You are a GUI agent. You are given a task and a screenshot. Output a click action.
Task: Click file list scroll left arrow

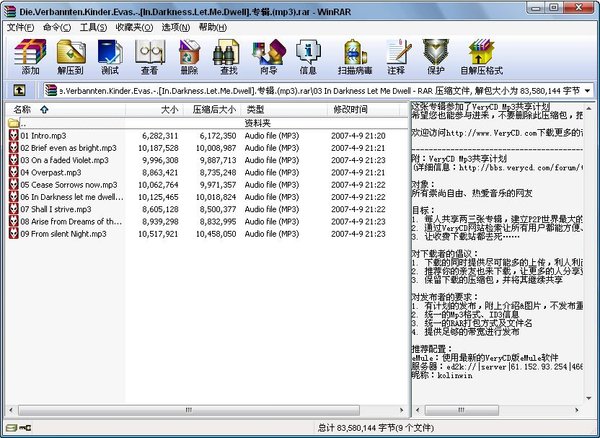click(x=11, y=410)
